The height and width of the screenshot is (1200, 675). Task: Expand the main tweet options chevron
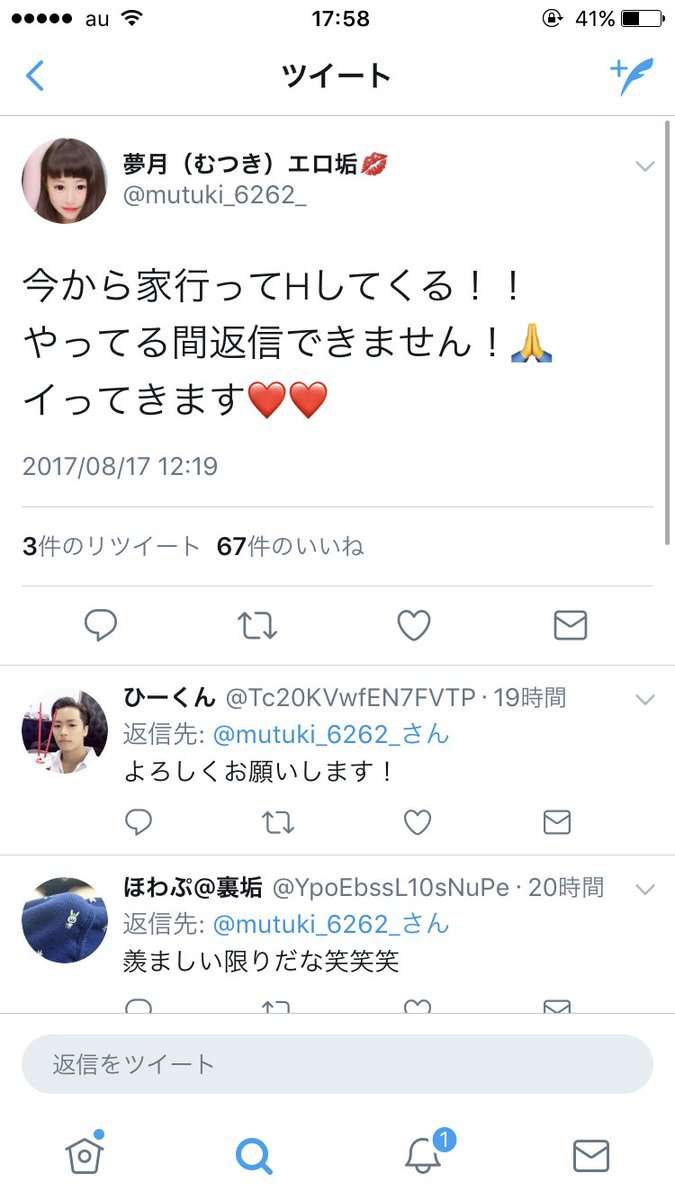645,166
